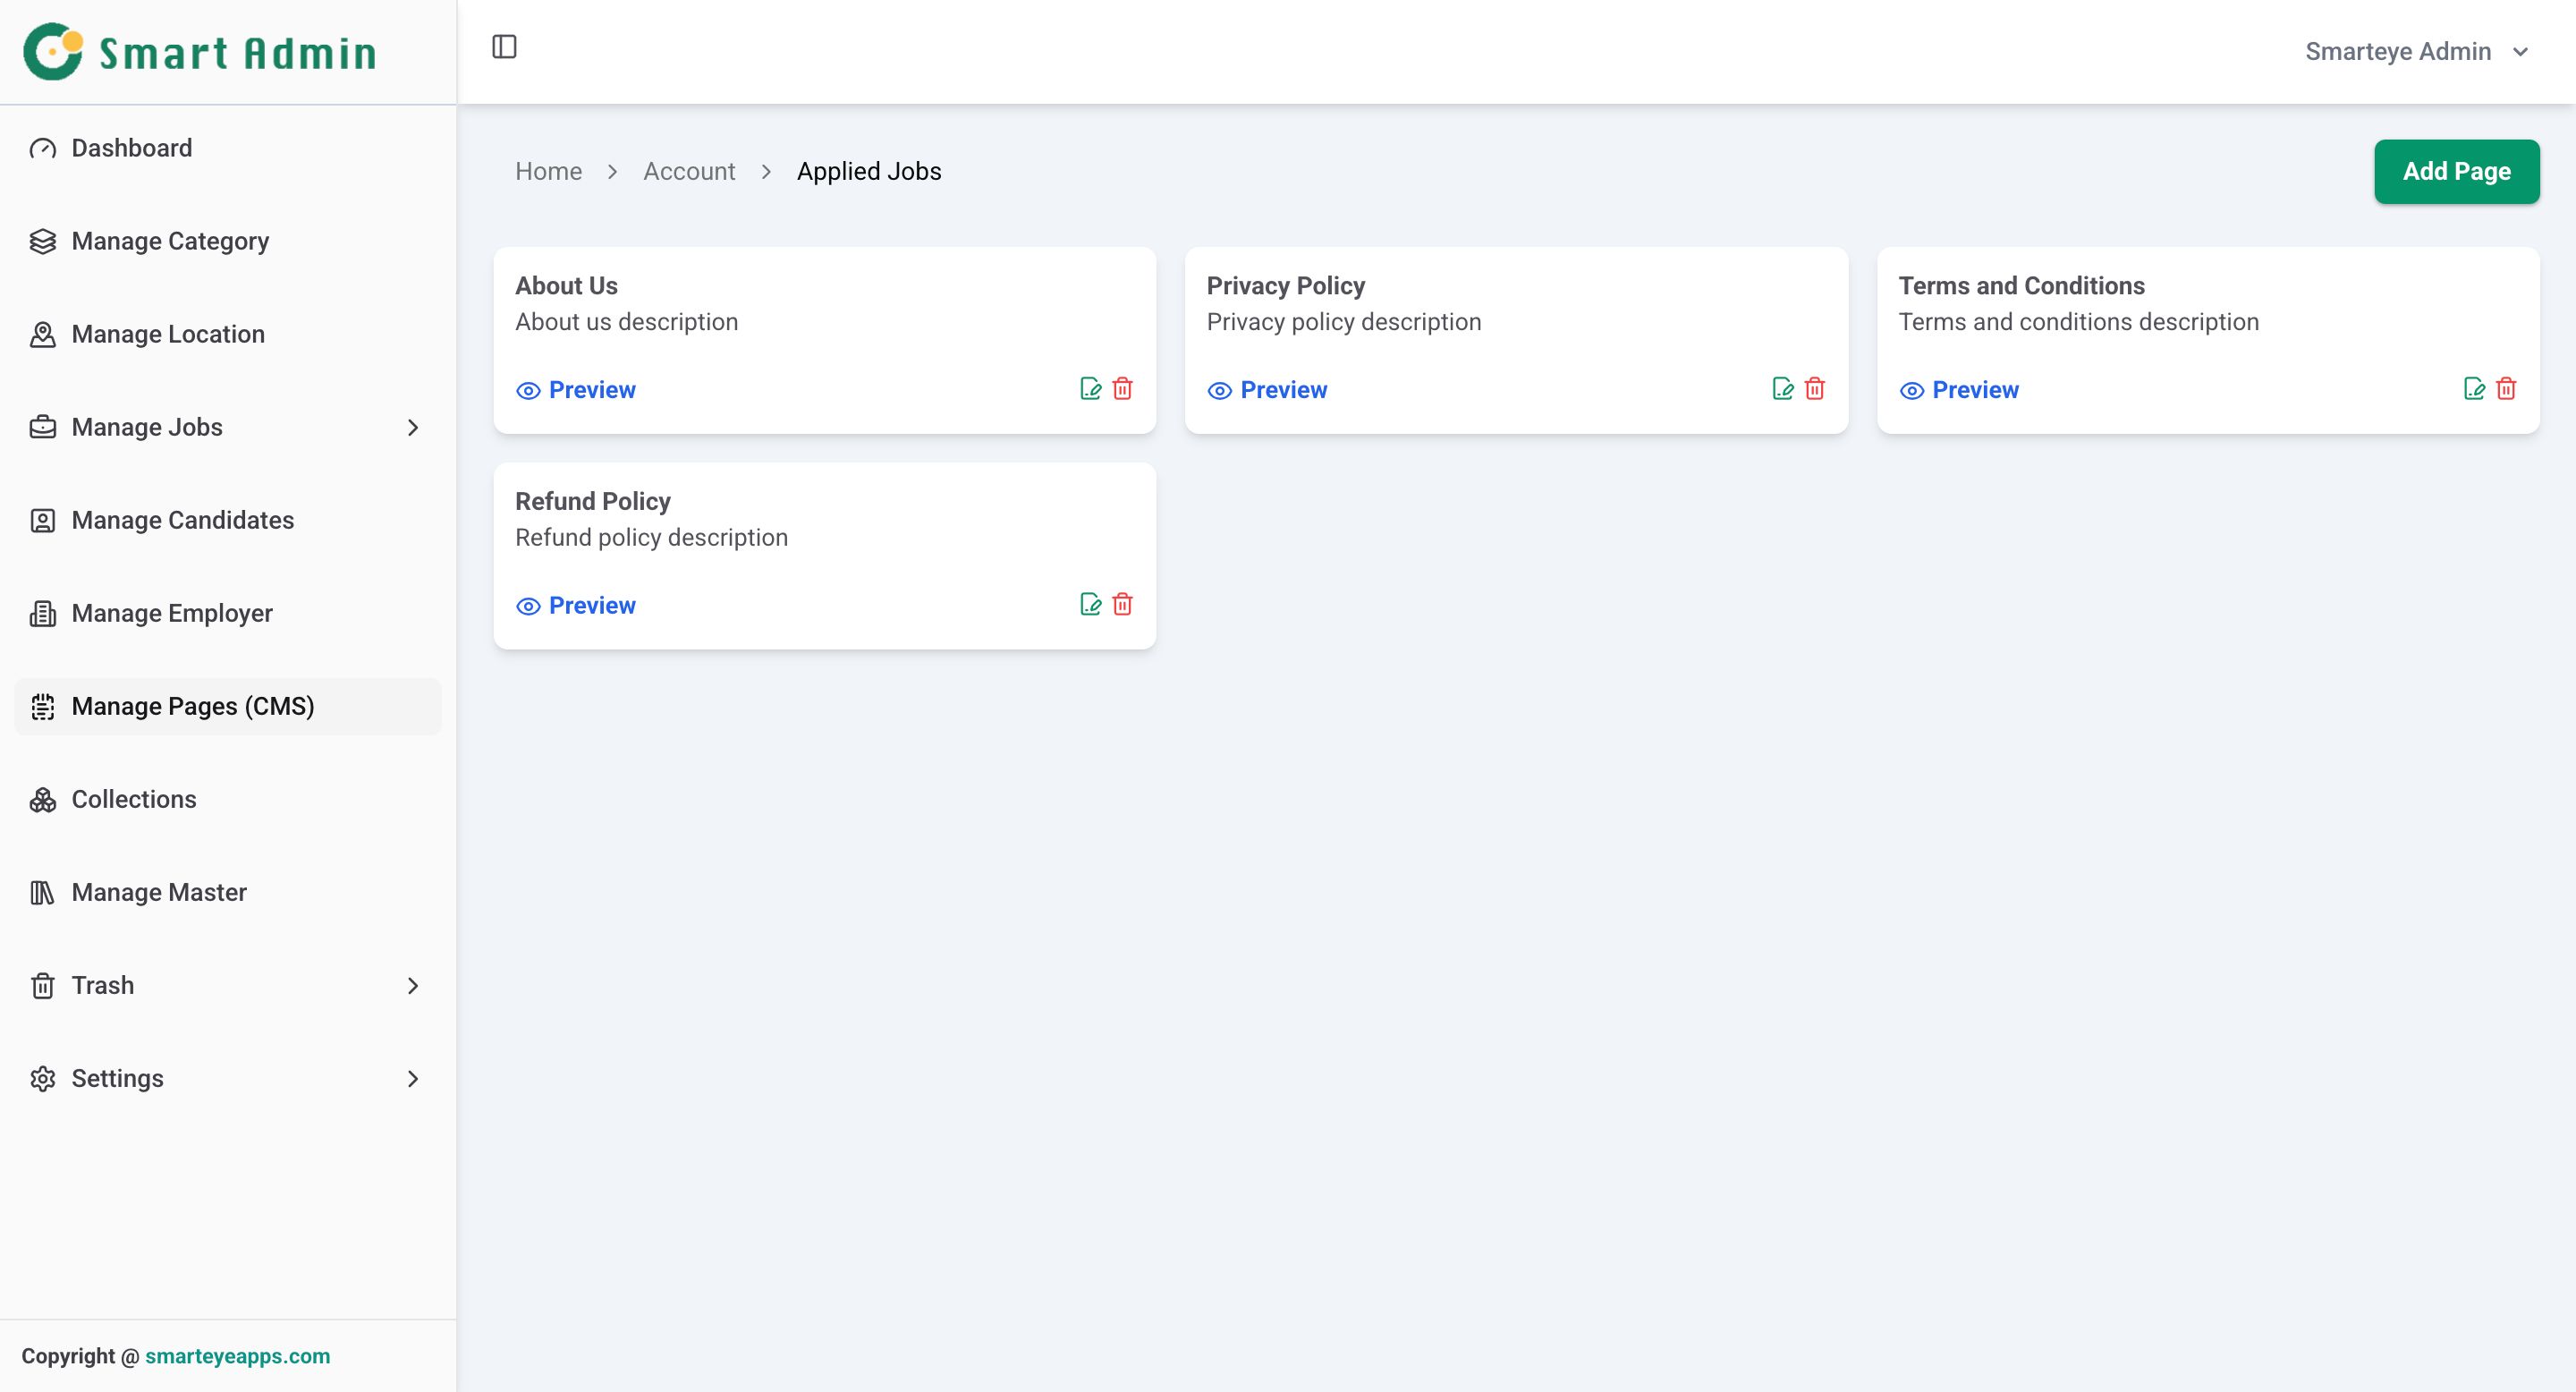Delete the Privacy Policy page with trash icon
This screenshot has width=2576, height=1392.
click(1814, 389)
